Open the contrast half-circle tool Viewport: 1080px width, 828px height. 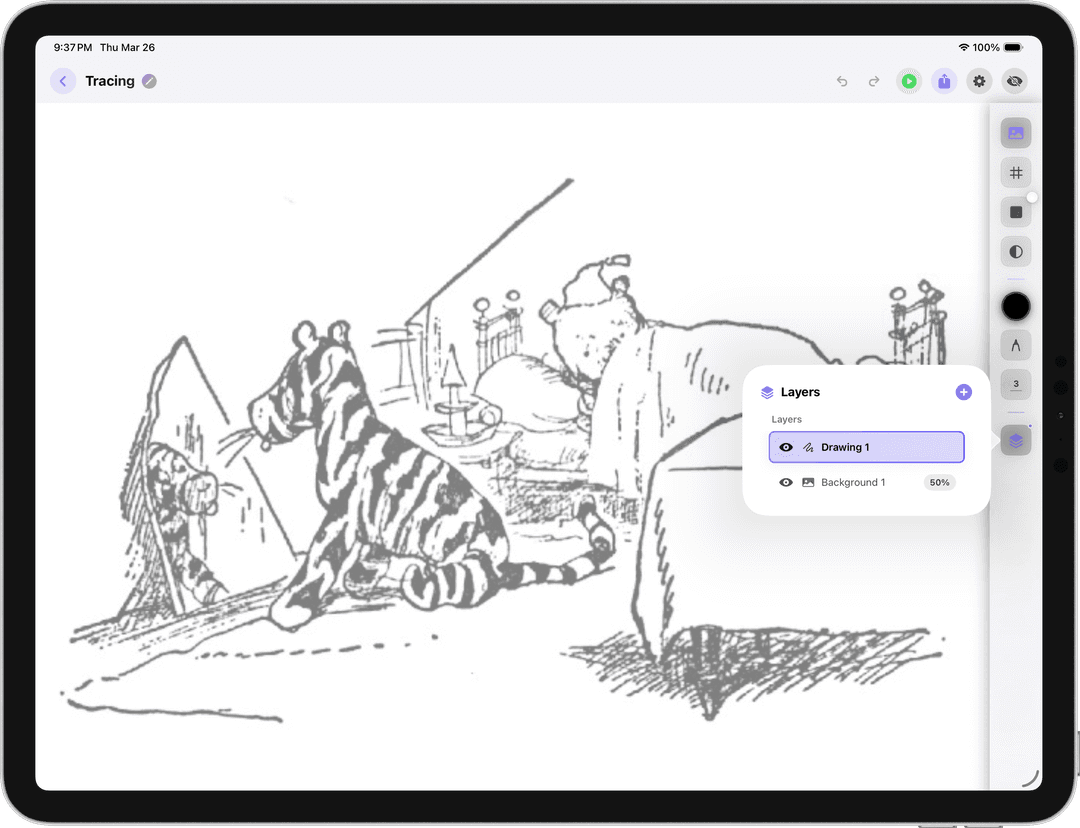[x=1016, y=251]
